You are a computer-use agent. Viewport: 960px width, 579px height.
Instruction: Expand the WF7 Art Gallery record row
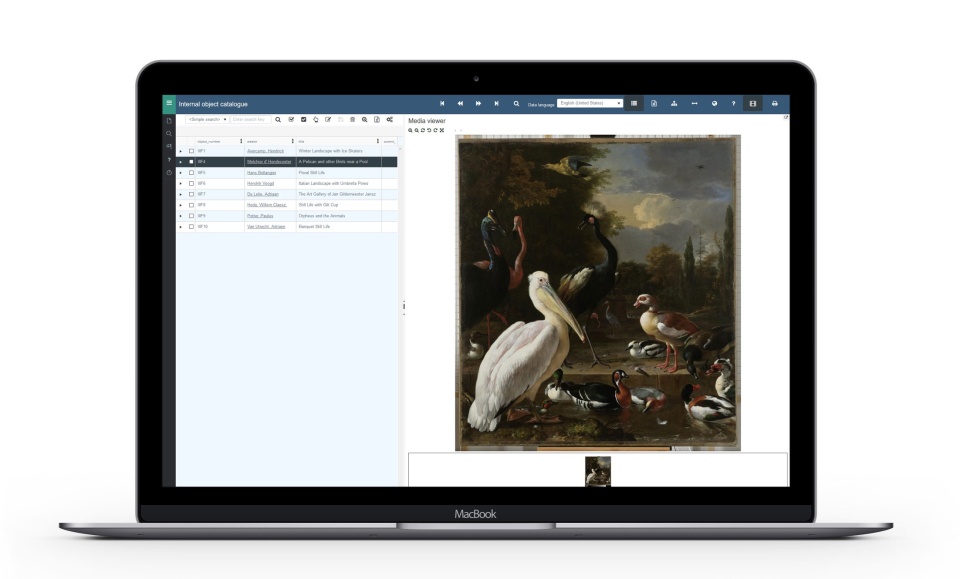coord(180,193)
